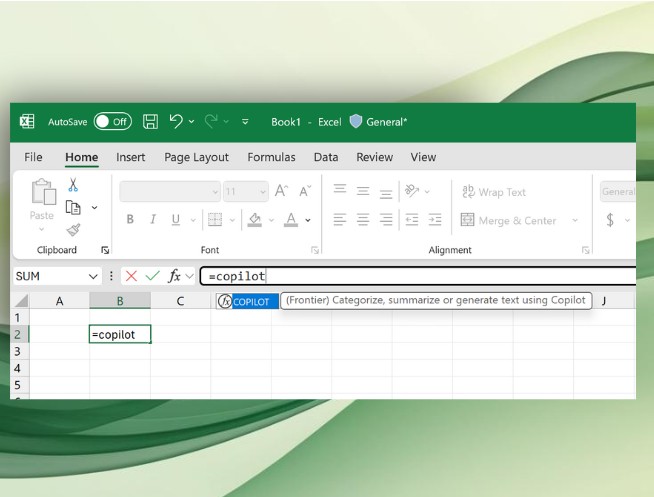Click the Redo arrow icon
Image resolution: width=654 pixels, height=497 pixels.
click(211, 121)
